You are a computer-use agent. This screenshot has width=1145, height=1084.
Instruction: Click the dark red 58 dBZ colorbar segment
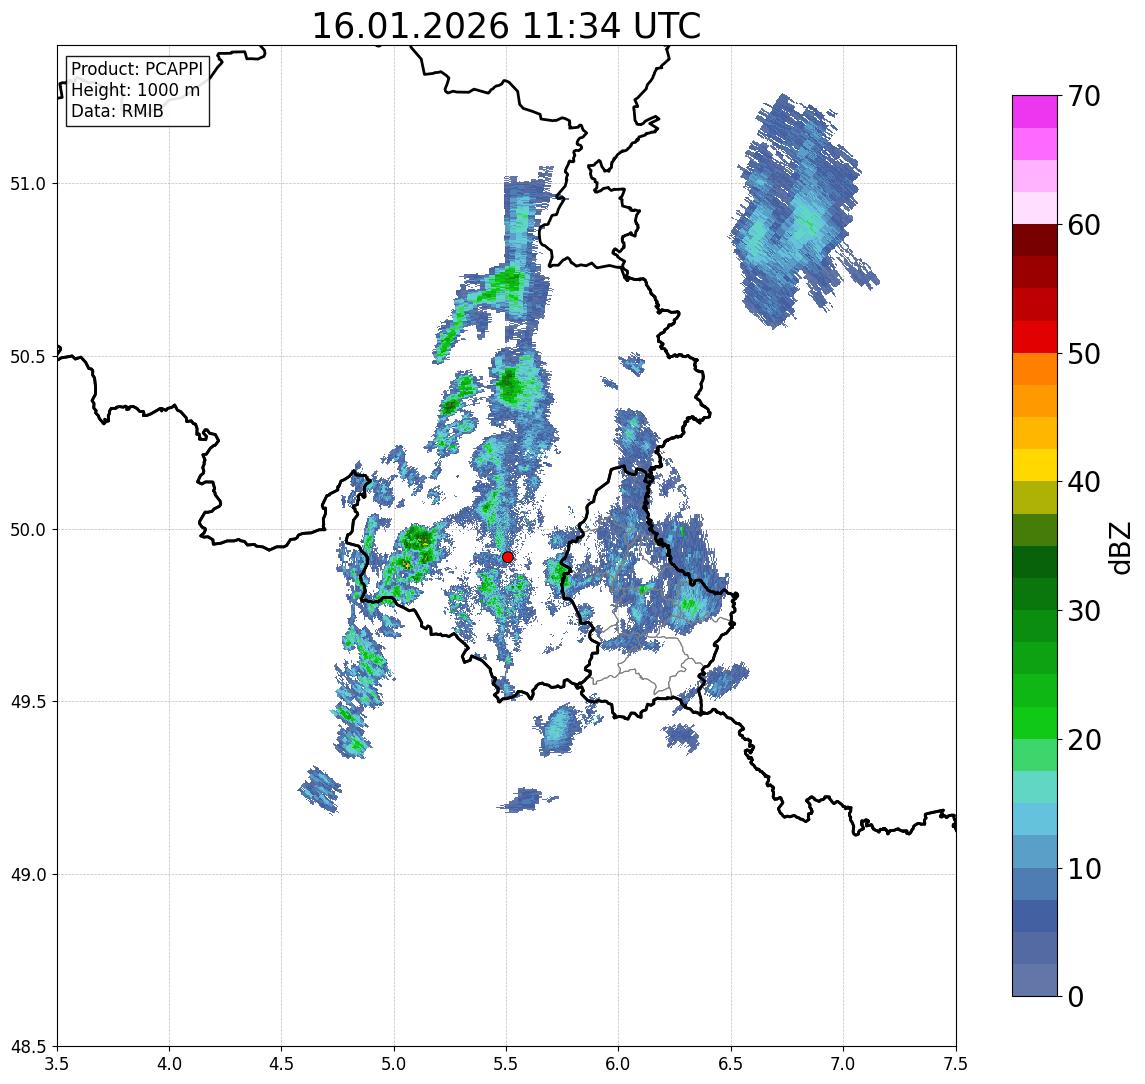1035,240
